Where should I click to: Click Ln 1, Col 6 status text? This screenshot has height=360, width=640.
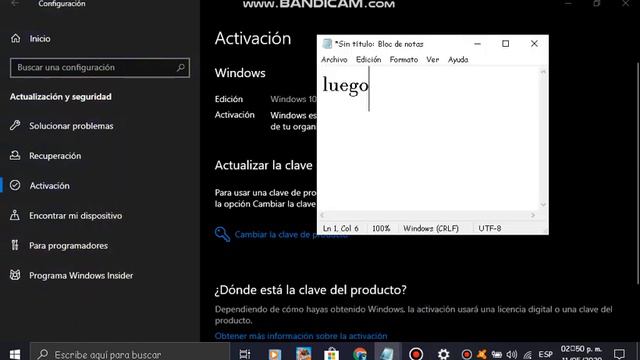[x=341, y=229]
